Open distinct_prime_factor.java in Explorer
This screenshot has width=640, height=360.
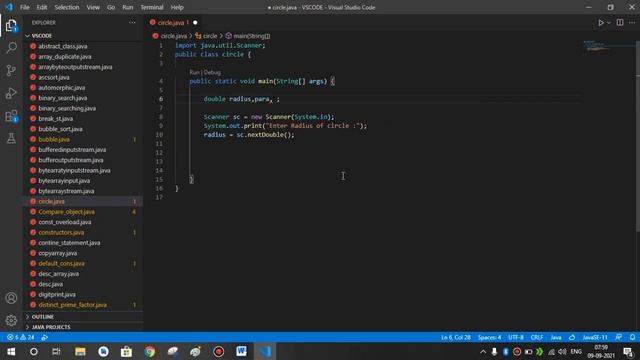click(82, 304)
